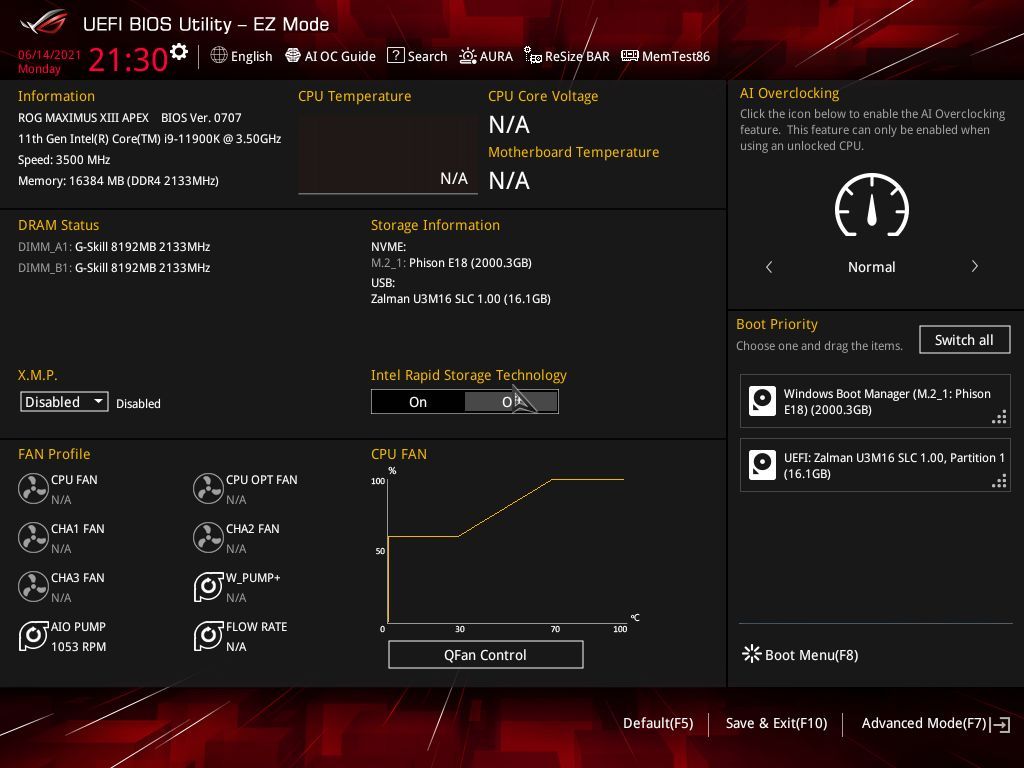Grab drag handle on Windows Boot Manager
Image resolution: width=1024 pixels, height=768 pixels.
pyautogui.click(x=999, y=417)
